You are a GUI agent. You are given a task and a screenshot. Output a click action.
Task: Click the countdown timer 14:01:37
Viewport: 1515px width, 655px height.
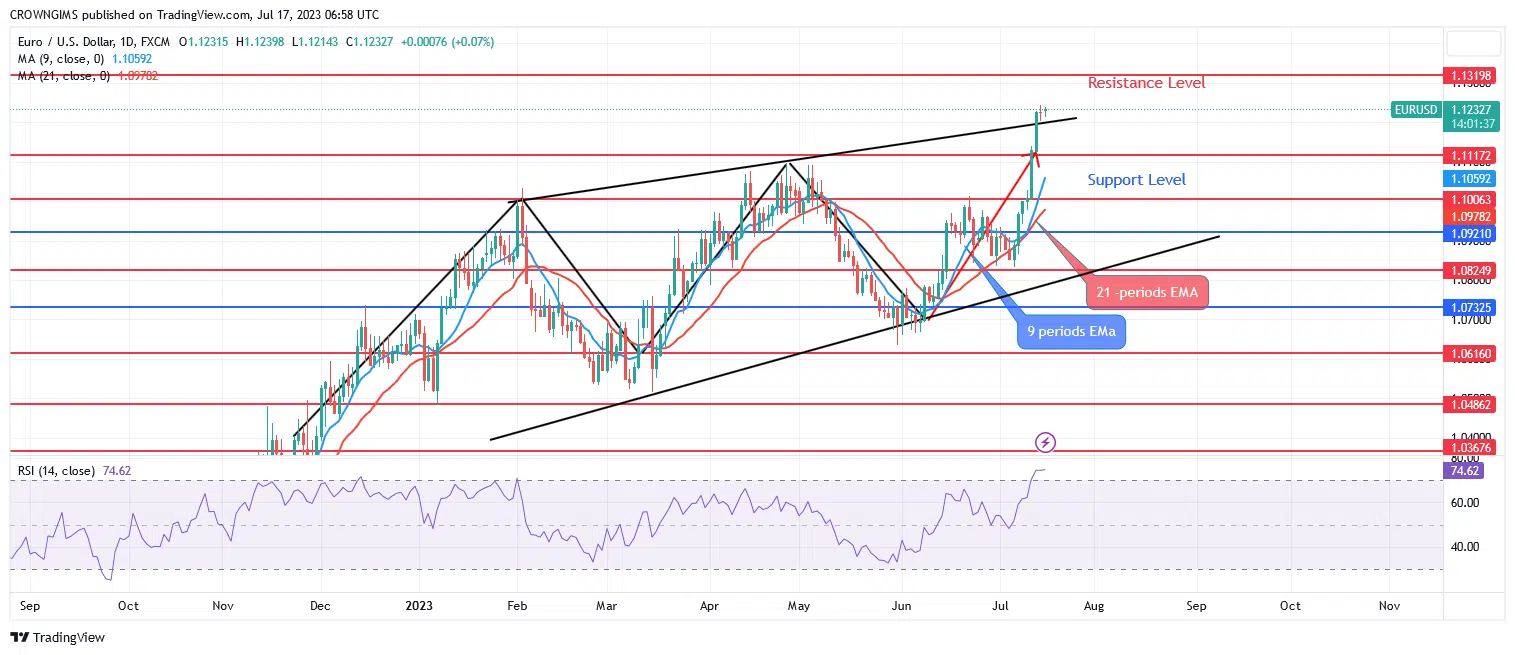1473,124
